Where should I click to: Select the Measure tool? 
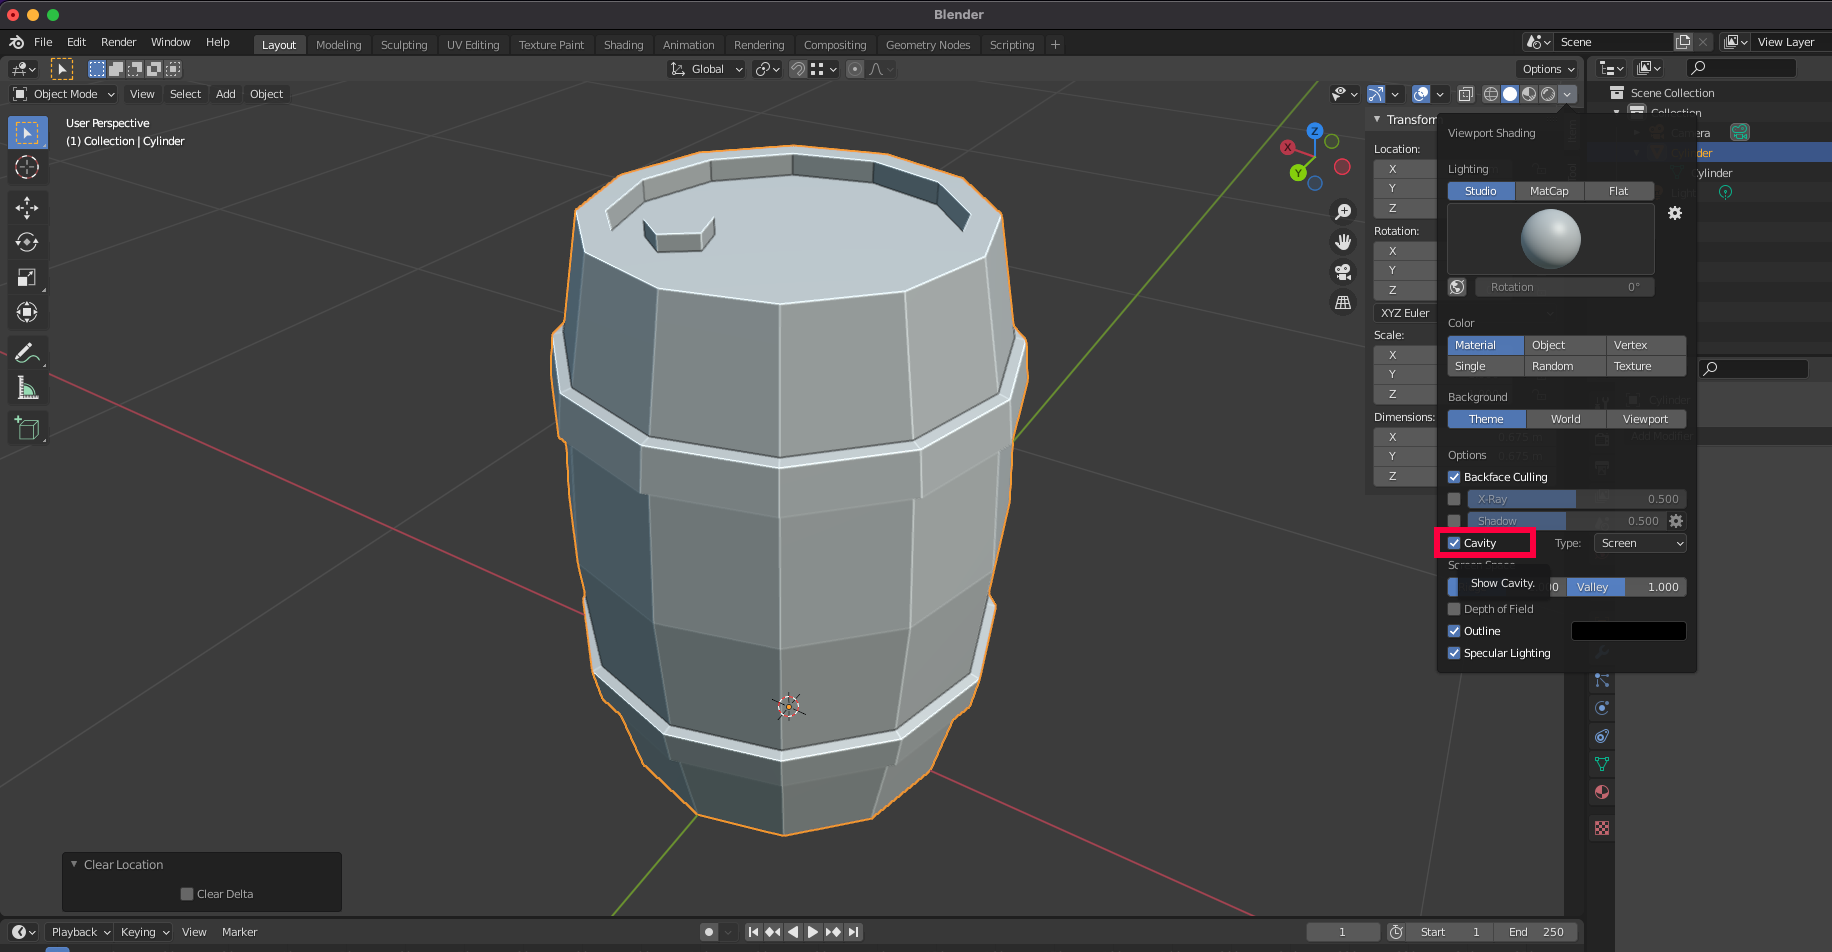tap(27, 388)
